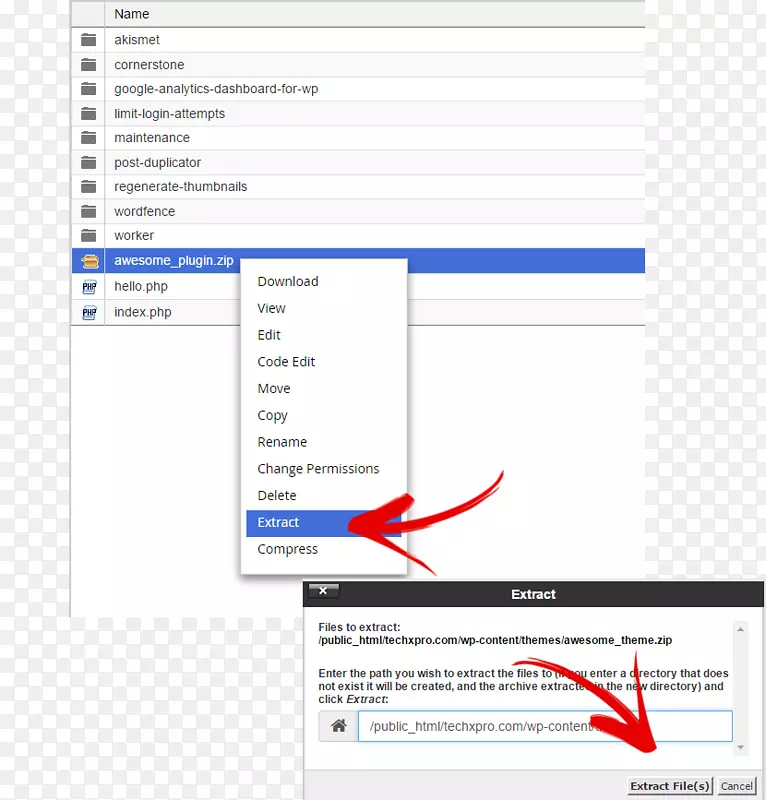Click the google-analytics-dashboard-for-wp folder icon
766x800 pixels.
(88, 89)
